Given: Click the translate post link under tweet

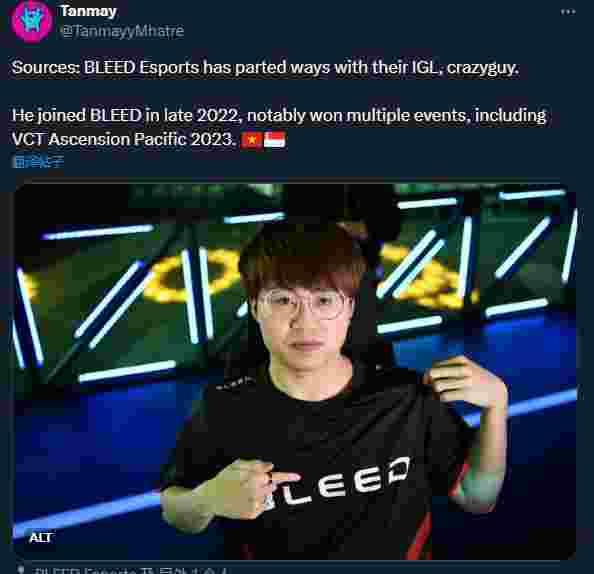Looking at the screenshot, I should pyautogui.click(x=38, y=161).
